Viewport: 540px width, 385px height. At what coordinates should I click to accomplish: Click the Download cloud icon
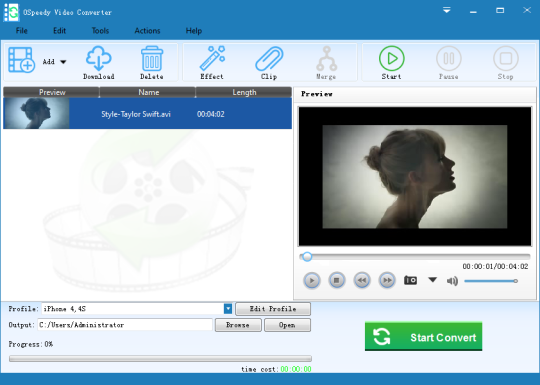(98, 58)
